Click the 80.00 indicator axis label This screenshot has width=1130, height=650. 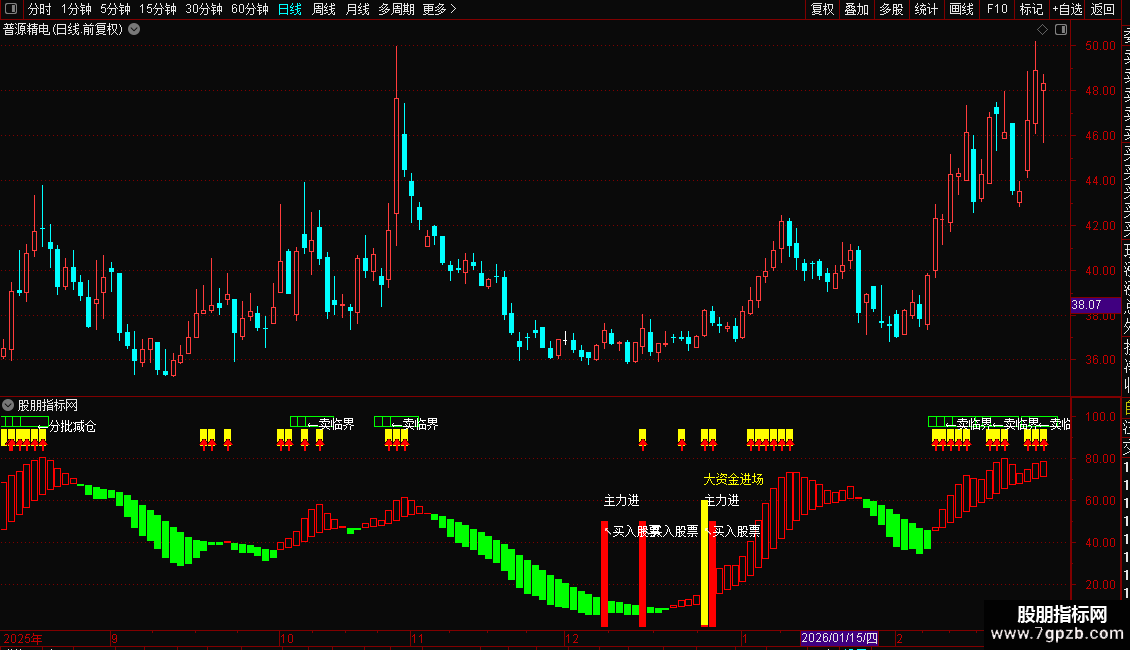point(1100,458)
